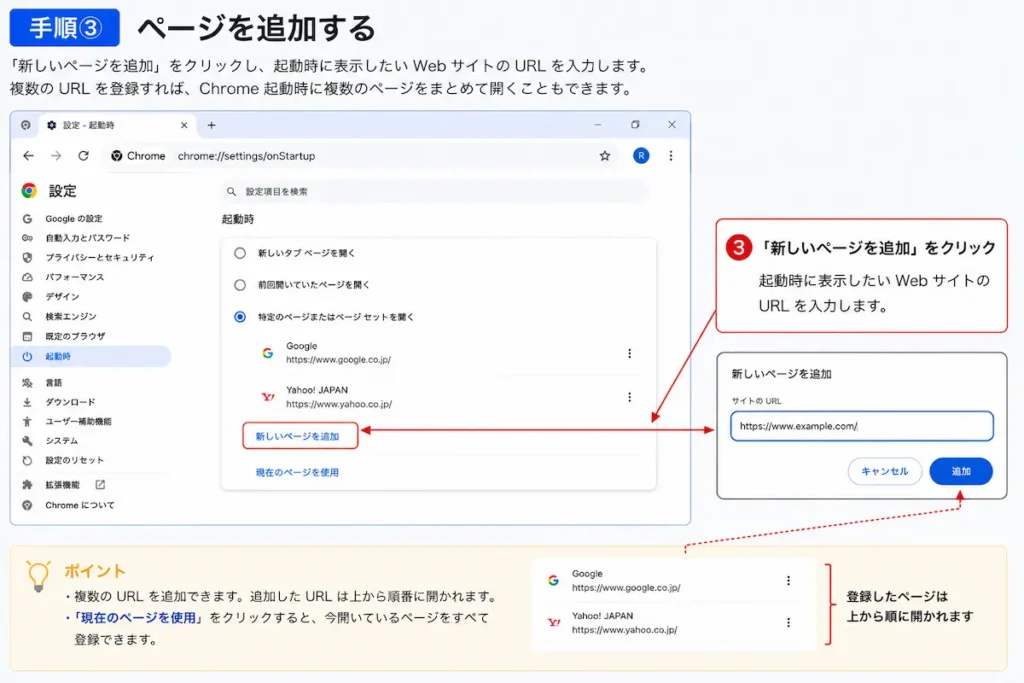Open the システム settings section
The image size is (1024, 683).
61,441
